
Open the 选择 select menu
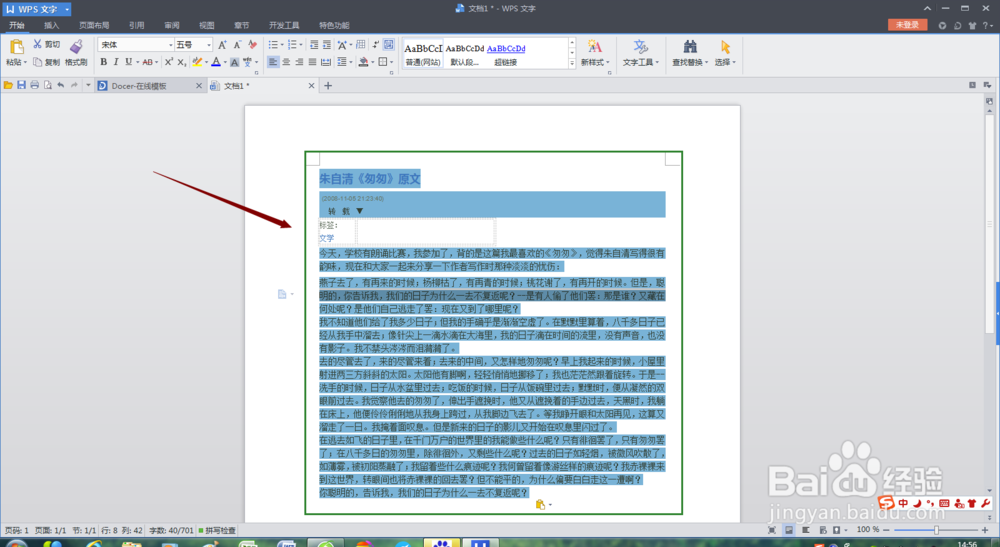725,53
